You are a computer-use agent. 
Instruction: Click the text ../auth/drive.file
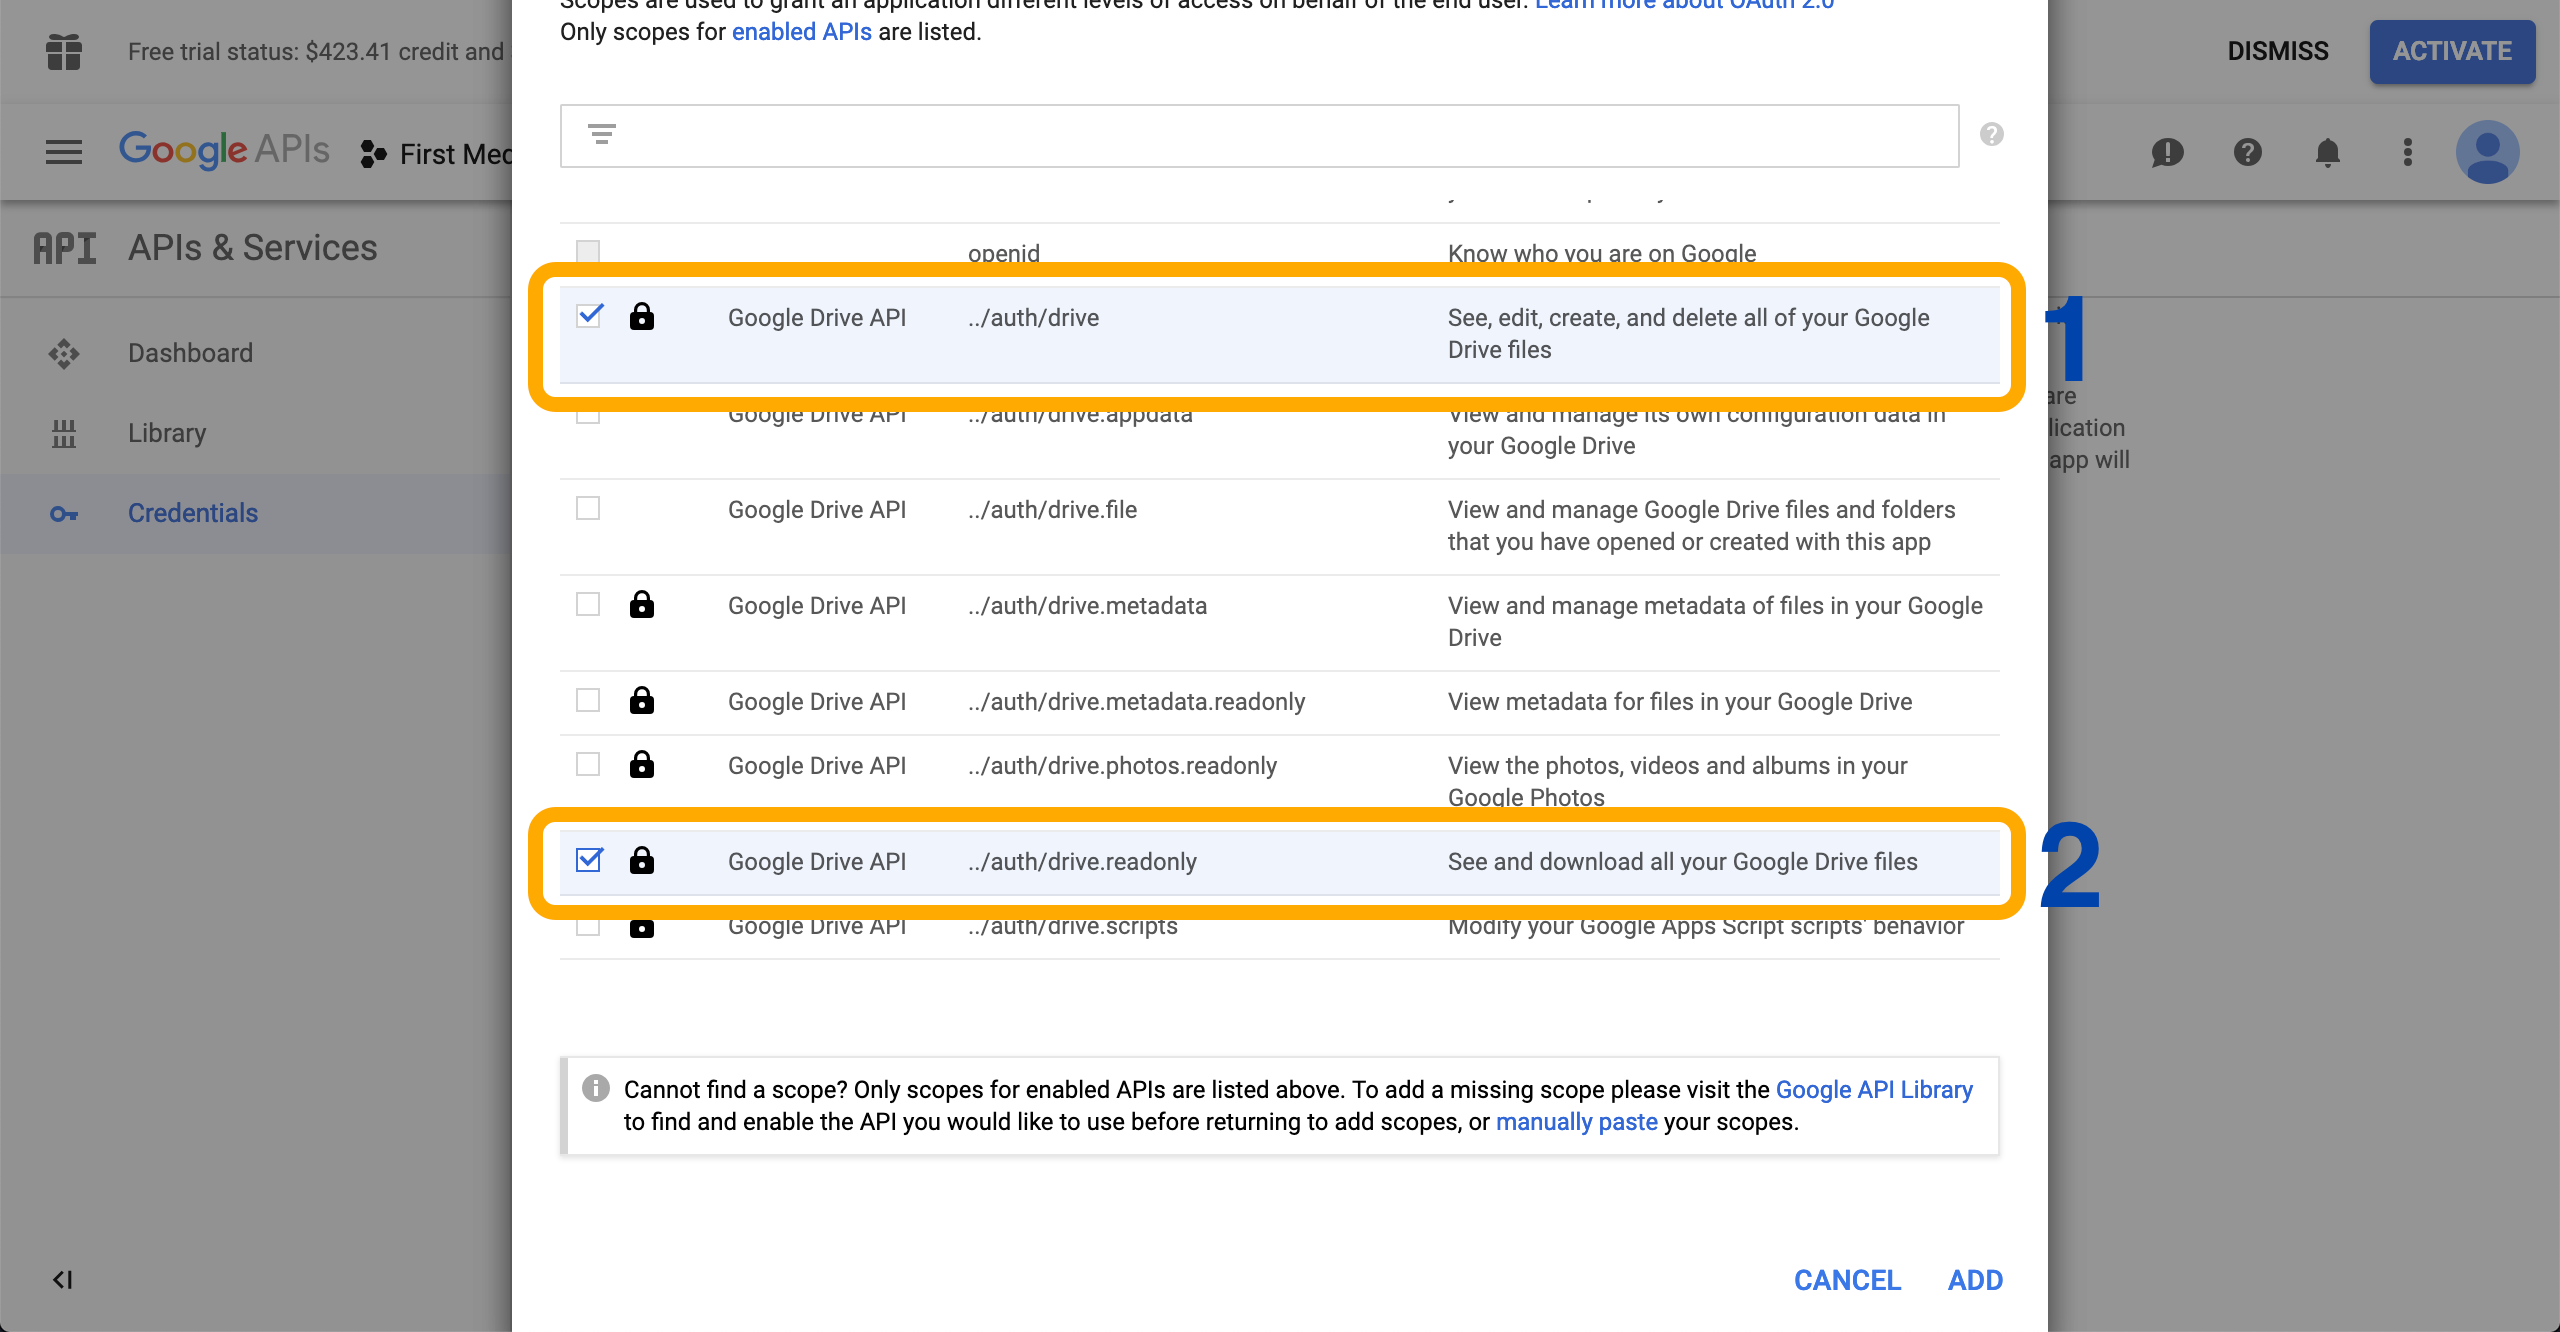pos(1052,509)
